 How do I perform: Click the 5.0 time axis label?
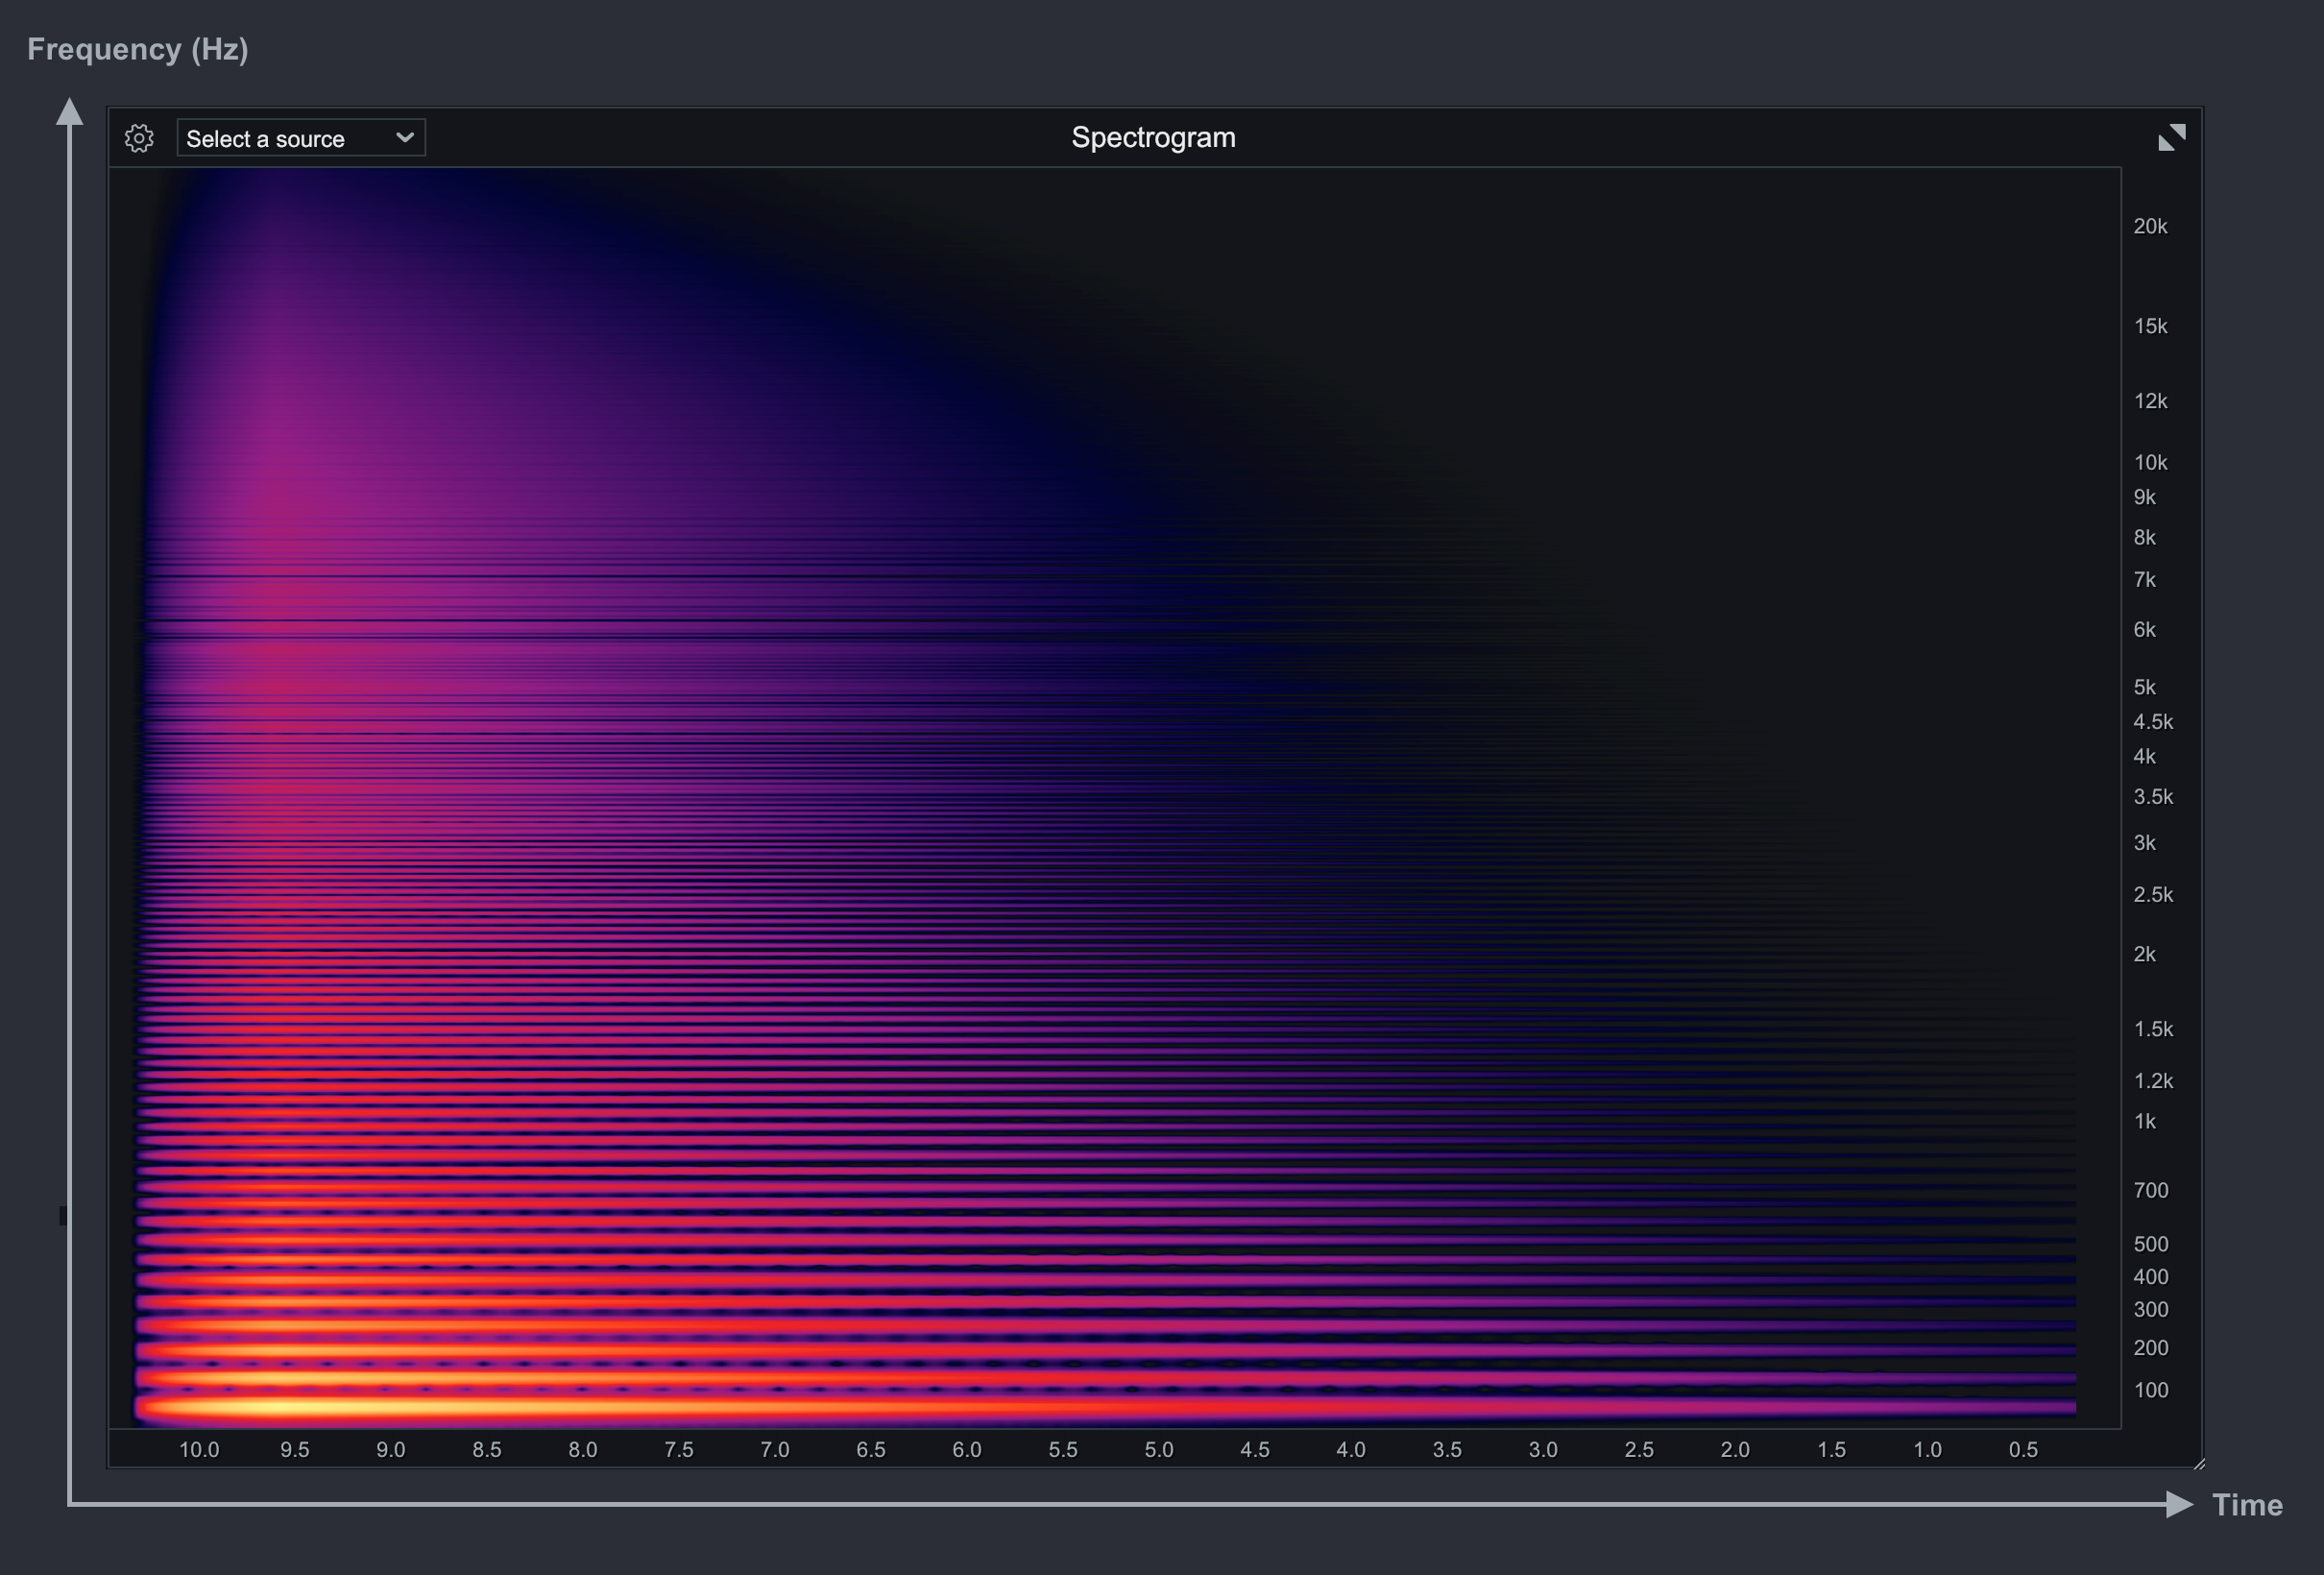click(x=1159, y=1450)
